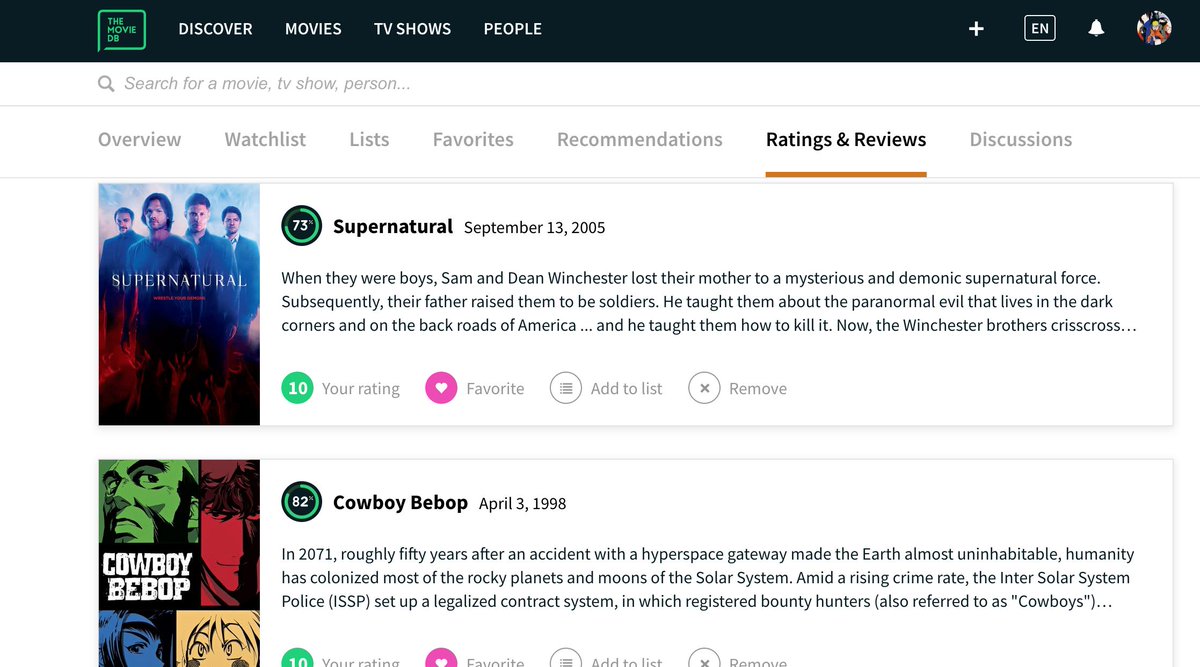This screenshot has width=1200, height=667.
Task: Click the plus add-new icon
Action: pyautogui.click(x=976, y=29)
